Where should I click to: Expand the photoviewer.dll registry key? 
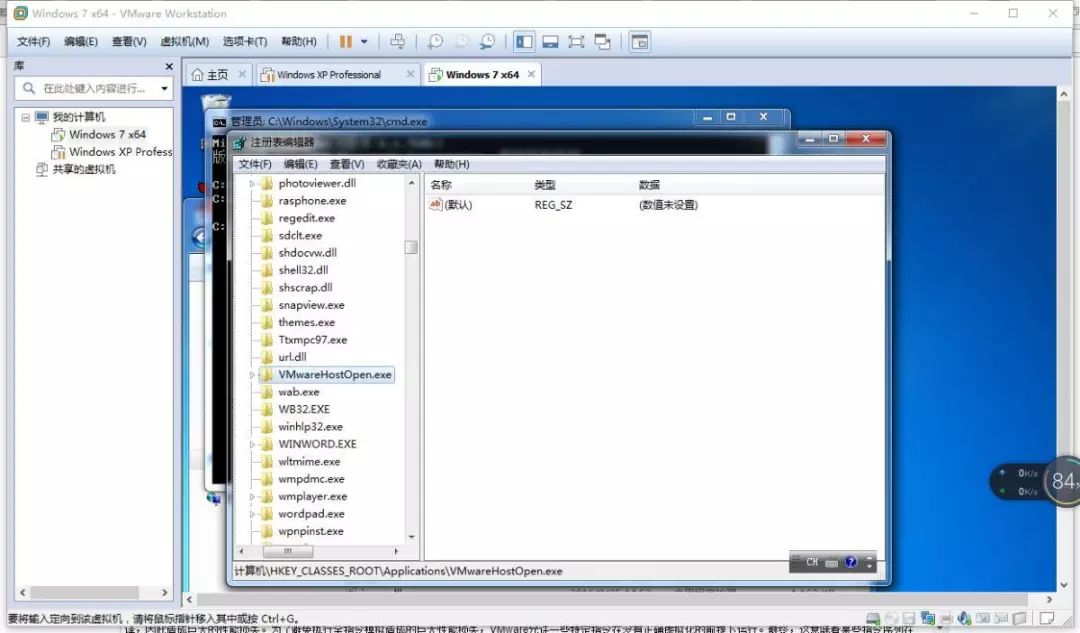(x=252, y=184)
